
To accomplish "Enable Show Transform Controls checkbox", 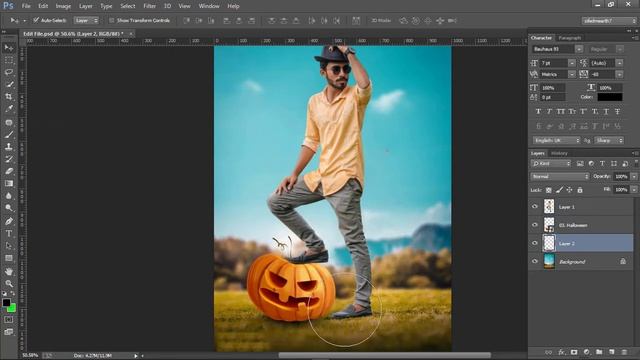I will click(111, 20).
